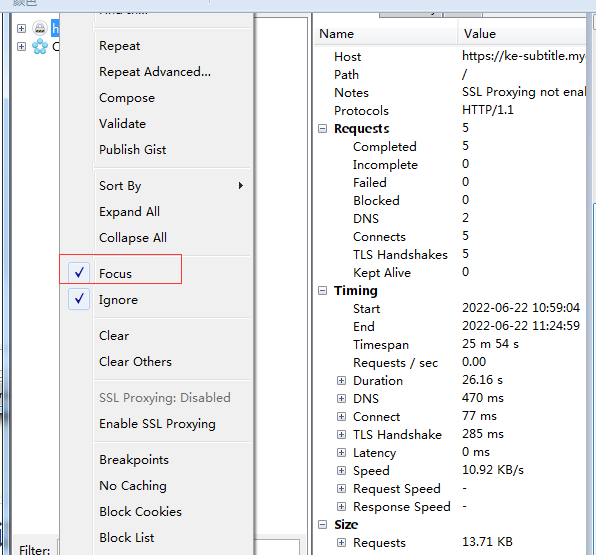Expand the second tree node
Screen dimensions: 596x555
(22, 47)
